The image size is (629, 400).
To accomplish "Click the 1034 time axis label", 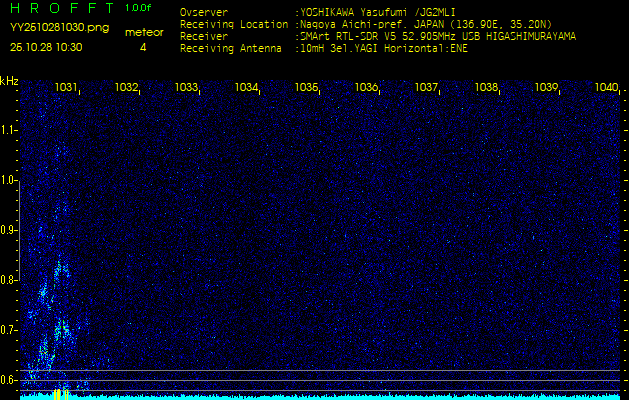I will point(246,87).
